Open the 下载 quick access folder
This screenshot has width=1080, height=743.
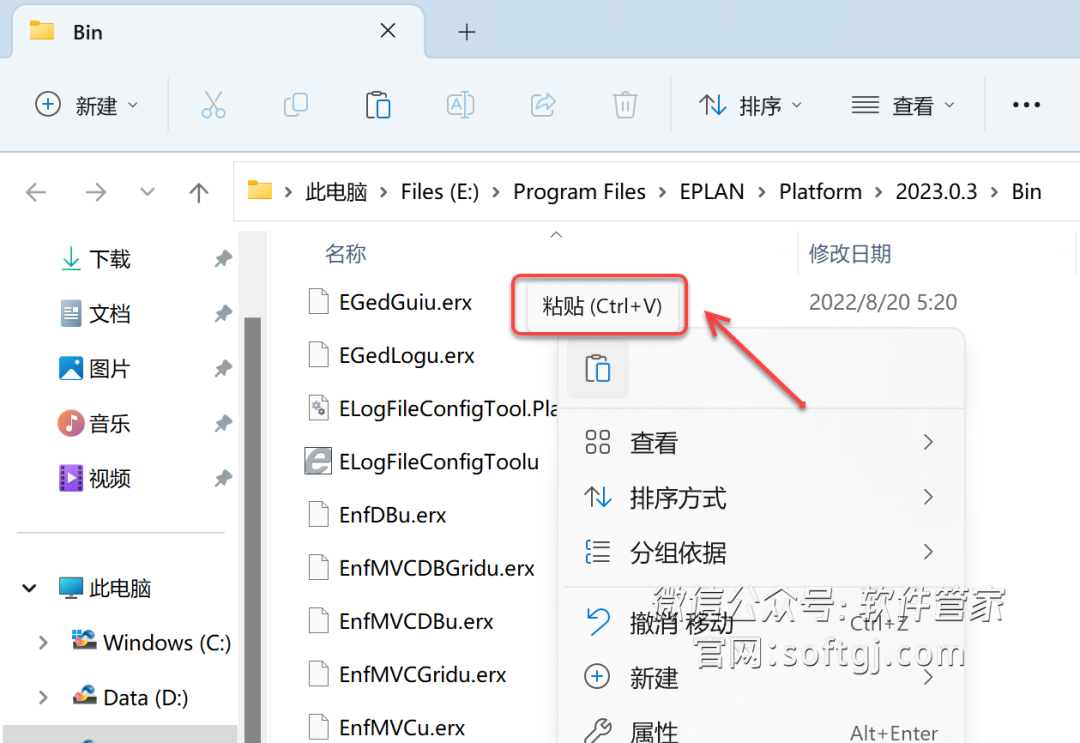tap(109, 260)
